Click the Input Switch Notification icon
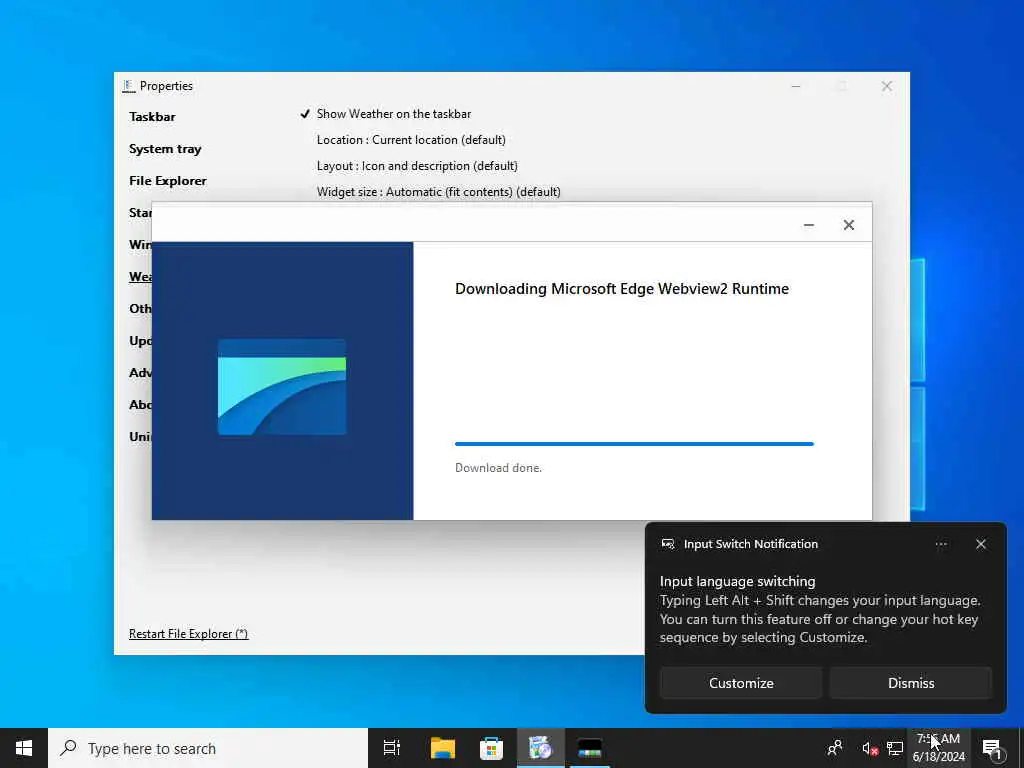This screenshot has height=768, width=1024. (x=667, y=544)
